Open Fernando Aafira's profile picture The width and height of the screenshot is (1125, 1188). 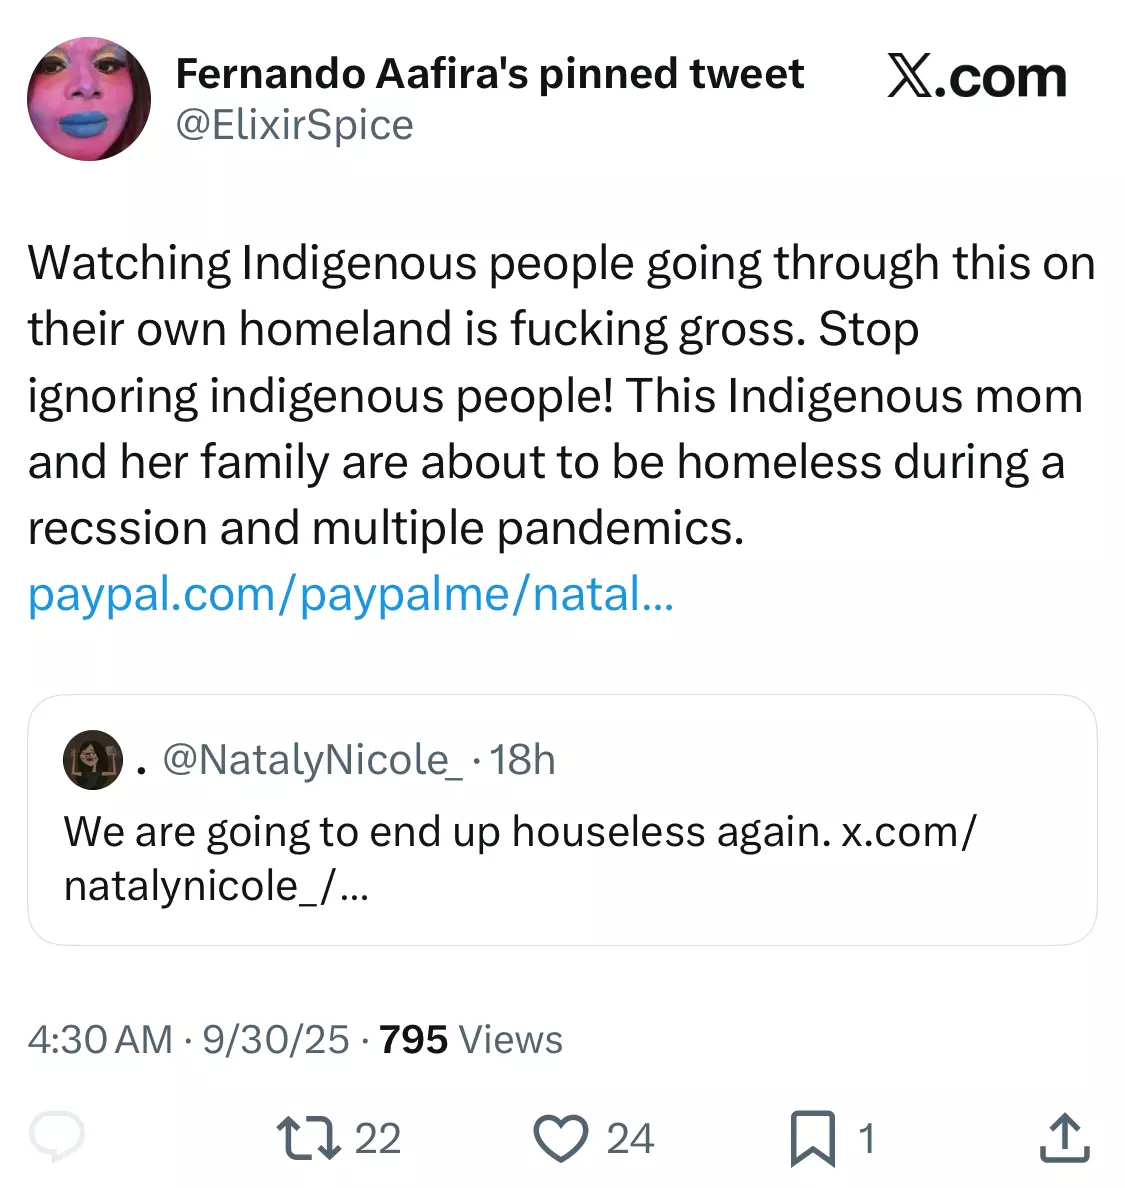(x=89, y=99)
